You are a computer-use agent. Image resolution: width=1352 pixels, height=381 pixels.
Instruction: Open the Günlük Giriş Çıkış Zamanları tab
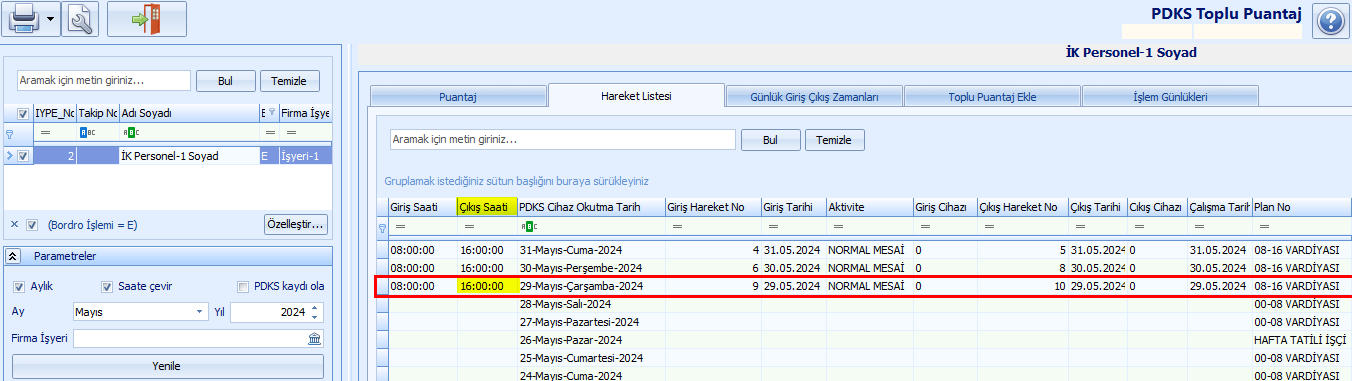click(x=814, y=97)
